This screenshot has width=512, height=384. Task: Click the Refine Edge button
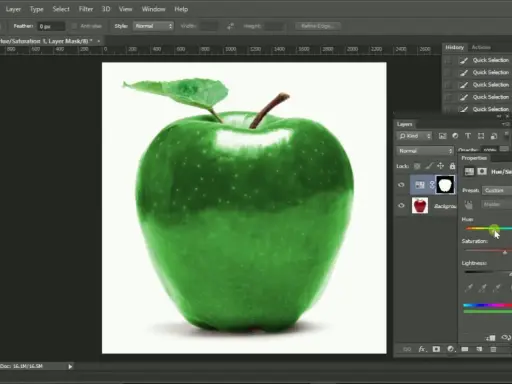pyautogui.click(x=318, y=26)
